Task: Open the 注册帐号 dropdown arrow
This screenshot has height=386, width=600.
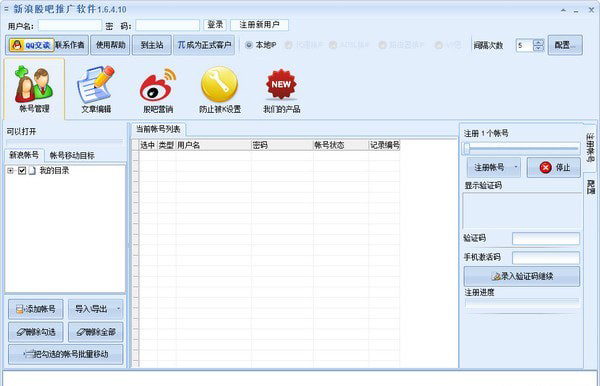Action: tap(515, 167)
